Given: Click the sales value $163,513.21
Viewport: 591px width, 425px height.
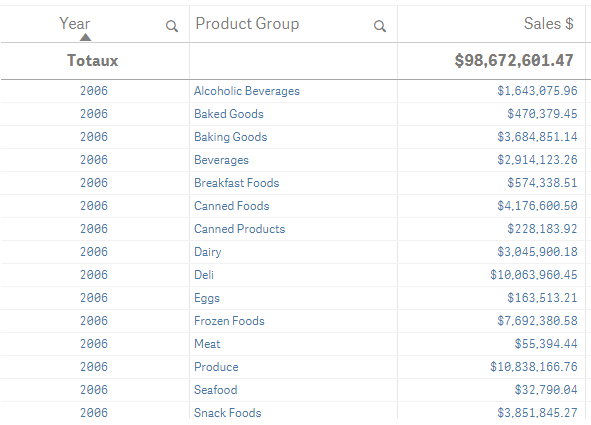Looking at the screenshot, I should [x=542, y=298].
